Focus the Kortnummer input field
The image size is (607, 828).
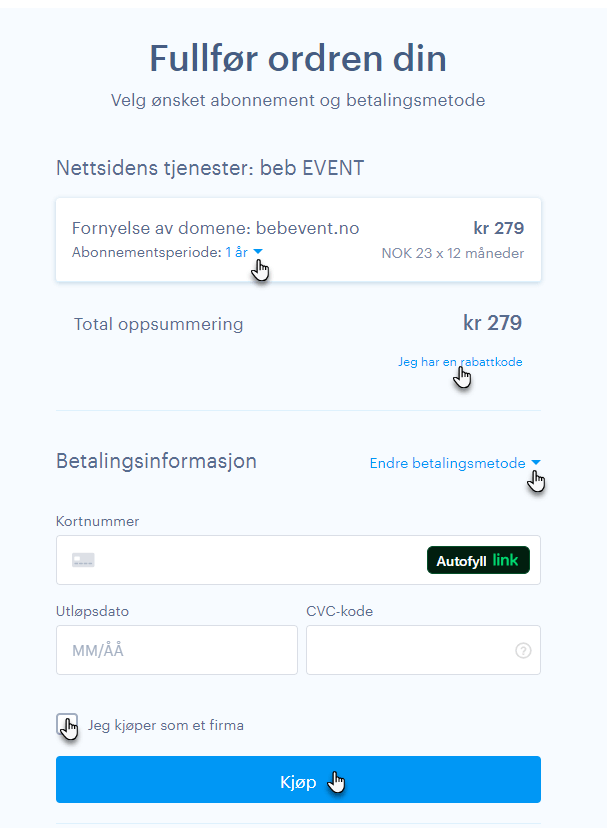tap(298, 560)
